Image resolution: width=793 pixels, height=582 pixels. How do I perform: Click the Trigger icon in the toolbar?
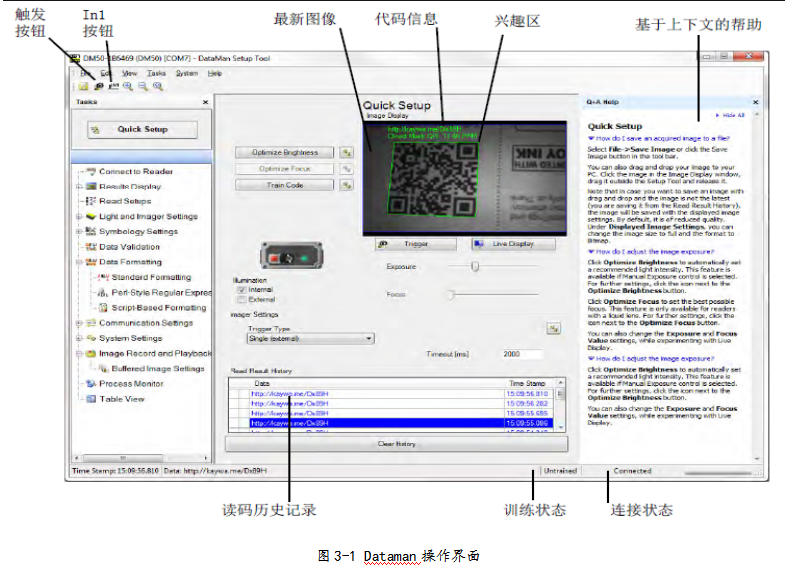(99, 86)
